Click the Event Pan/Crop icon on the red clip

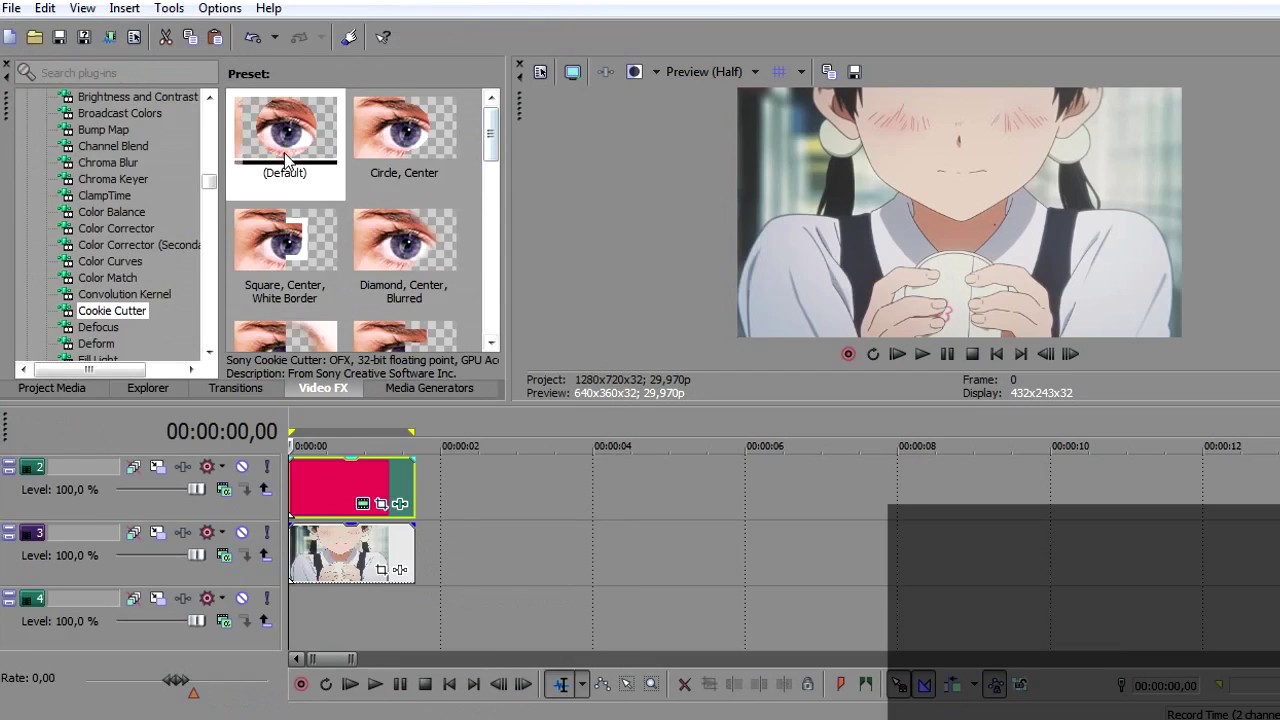point(381,504)
